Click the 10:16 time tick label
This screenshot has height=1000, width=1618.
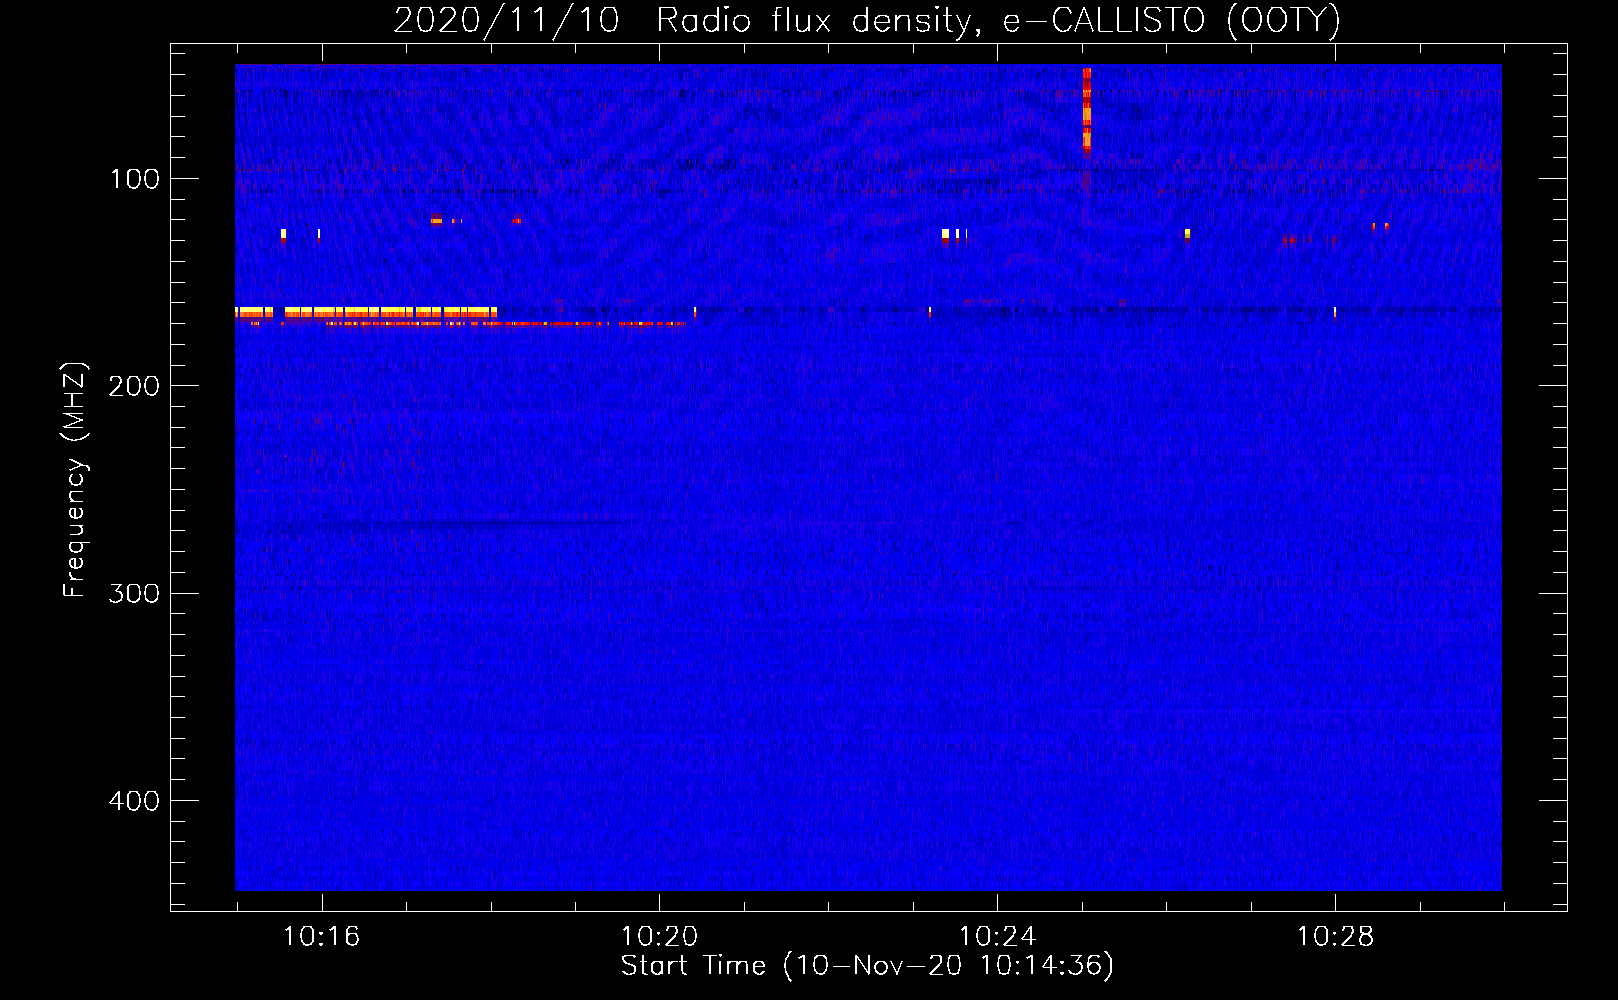[x=321, y=937]
